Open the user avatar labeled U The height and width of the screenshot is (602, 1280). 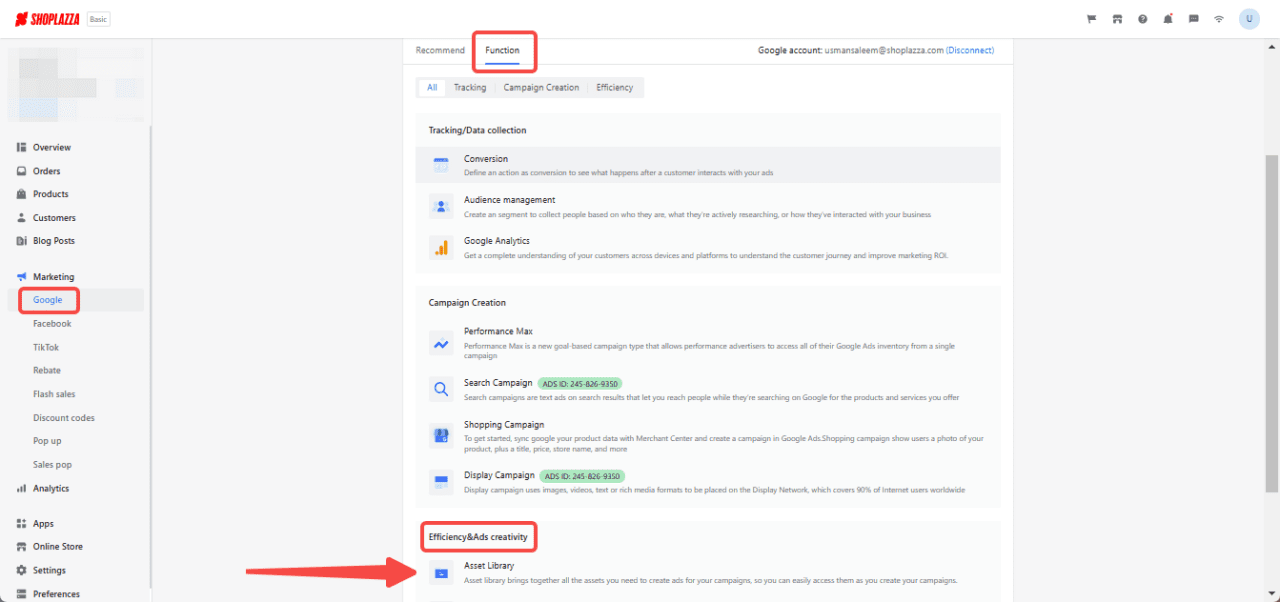(x=1249, y=19)
